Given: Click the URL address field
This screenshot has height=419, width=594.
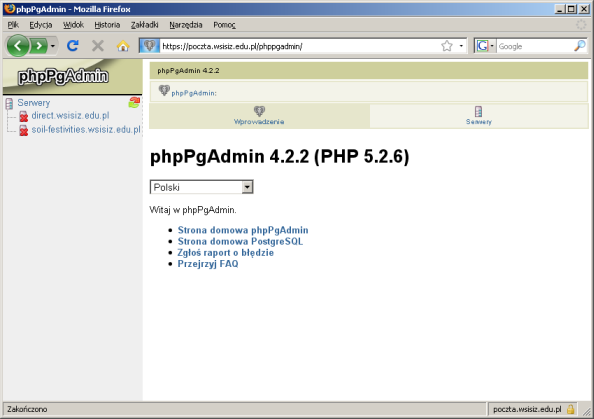Looking at the screenshot, I should click(x=299, y=46).
